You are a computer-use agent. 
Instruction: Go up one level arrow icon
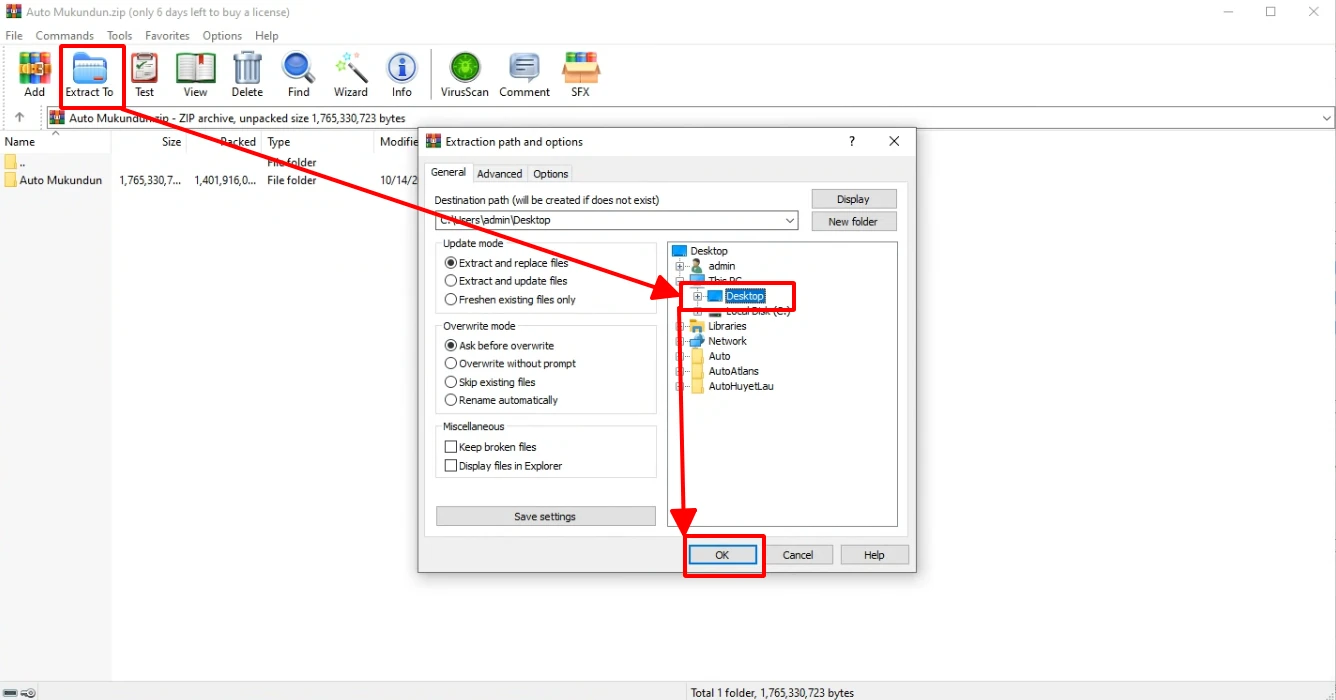click(x=19, y=118)
